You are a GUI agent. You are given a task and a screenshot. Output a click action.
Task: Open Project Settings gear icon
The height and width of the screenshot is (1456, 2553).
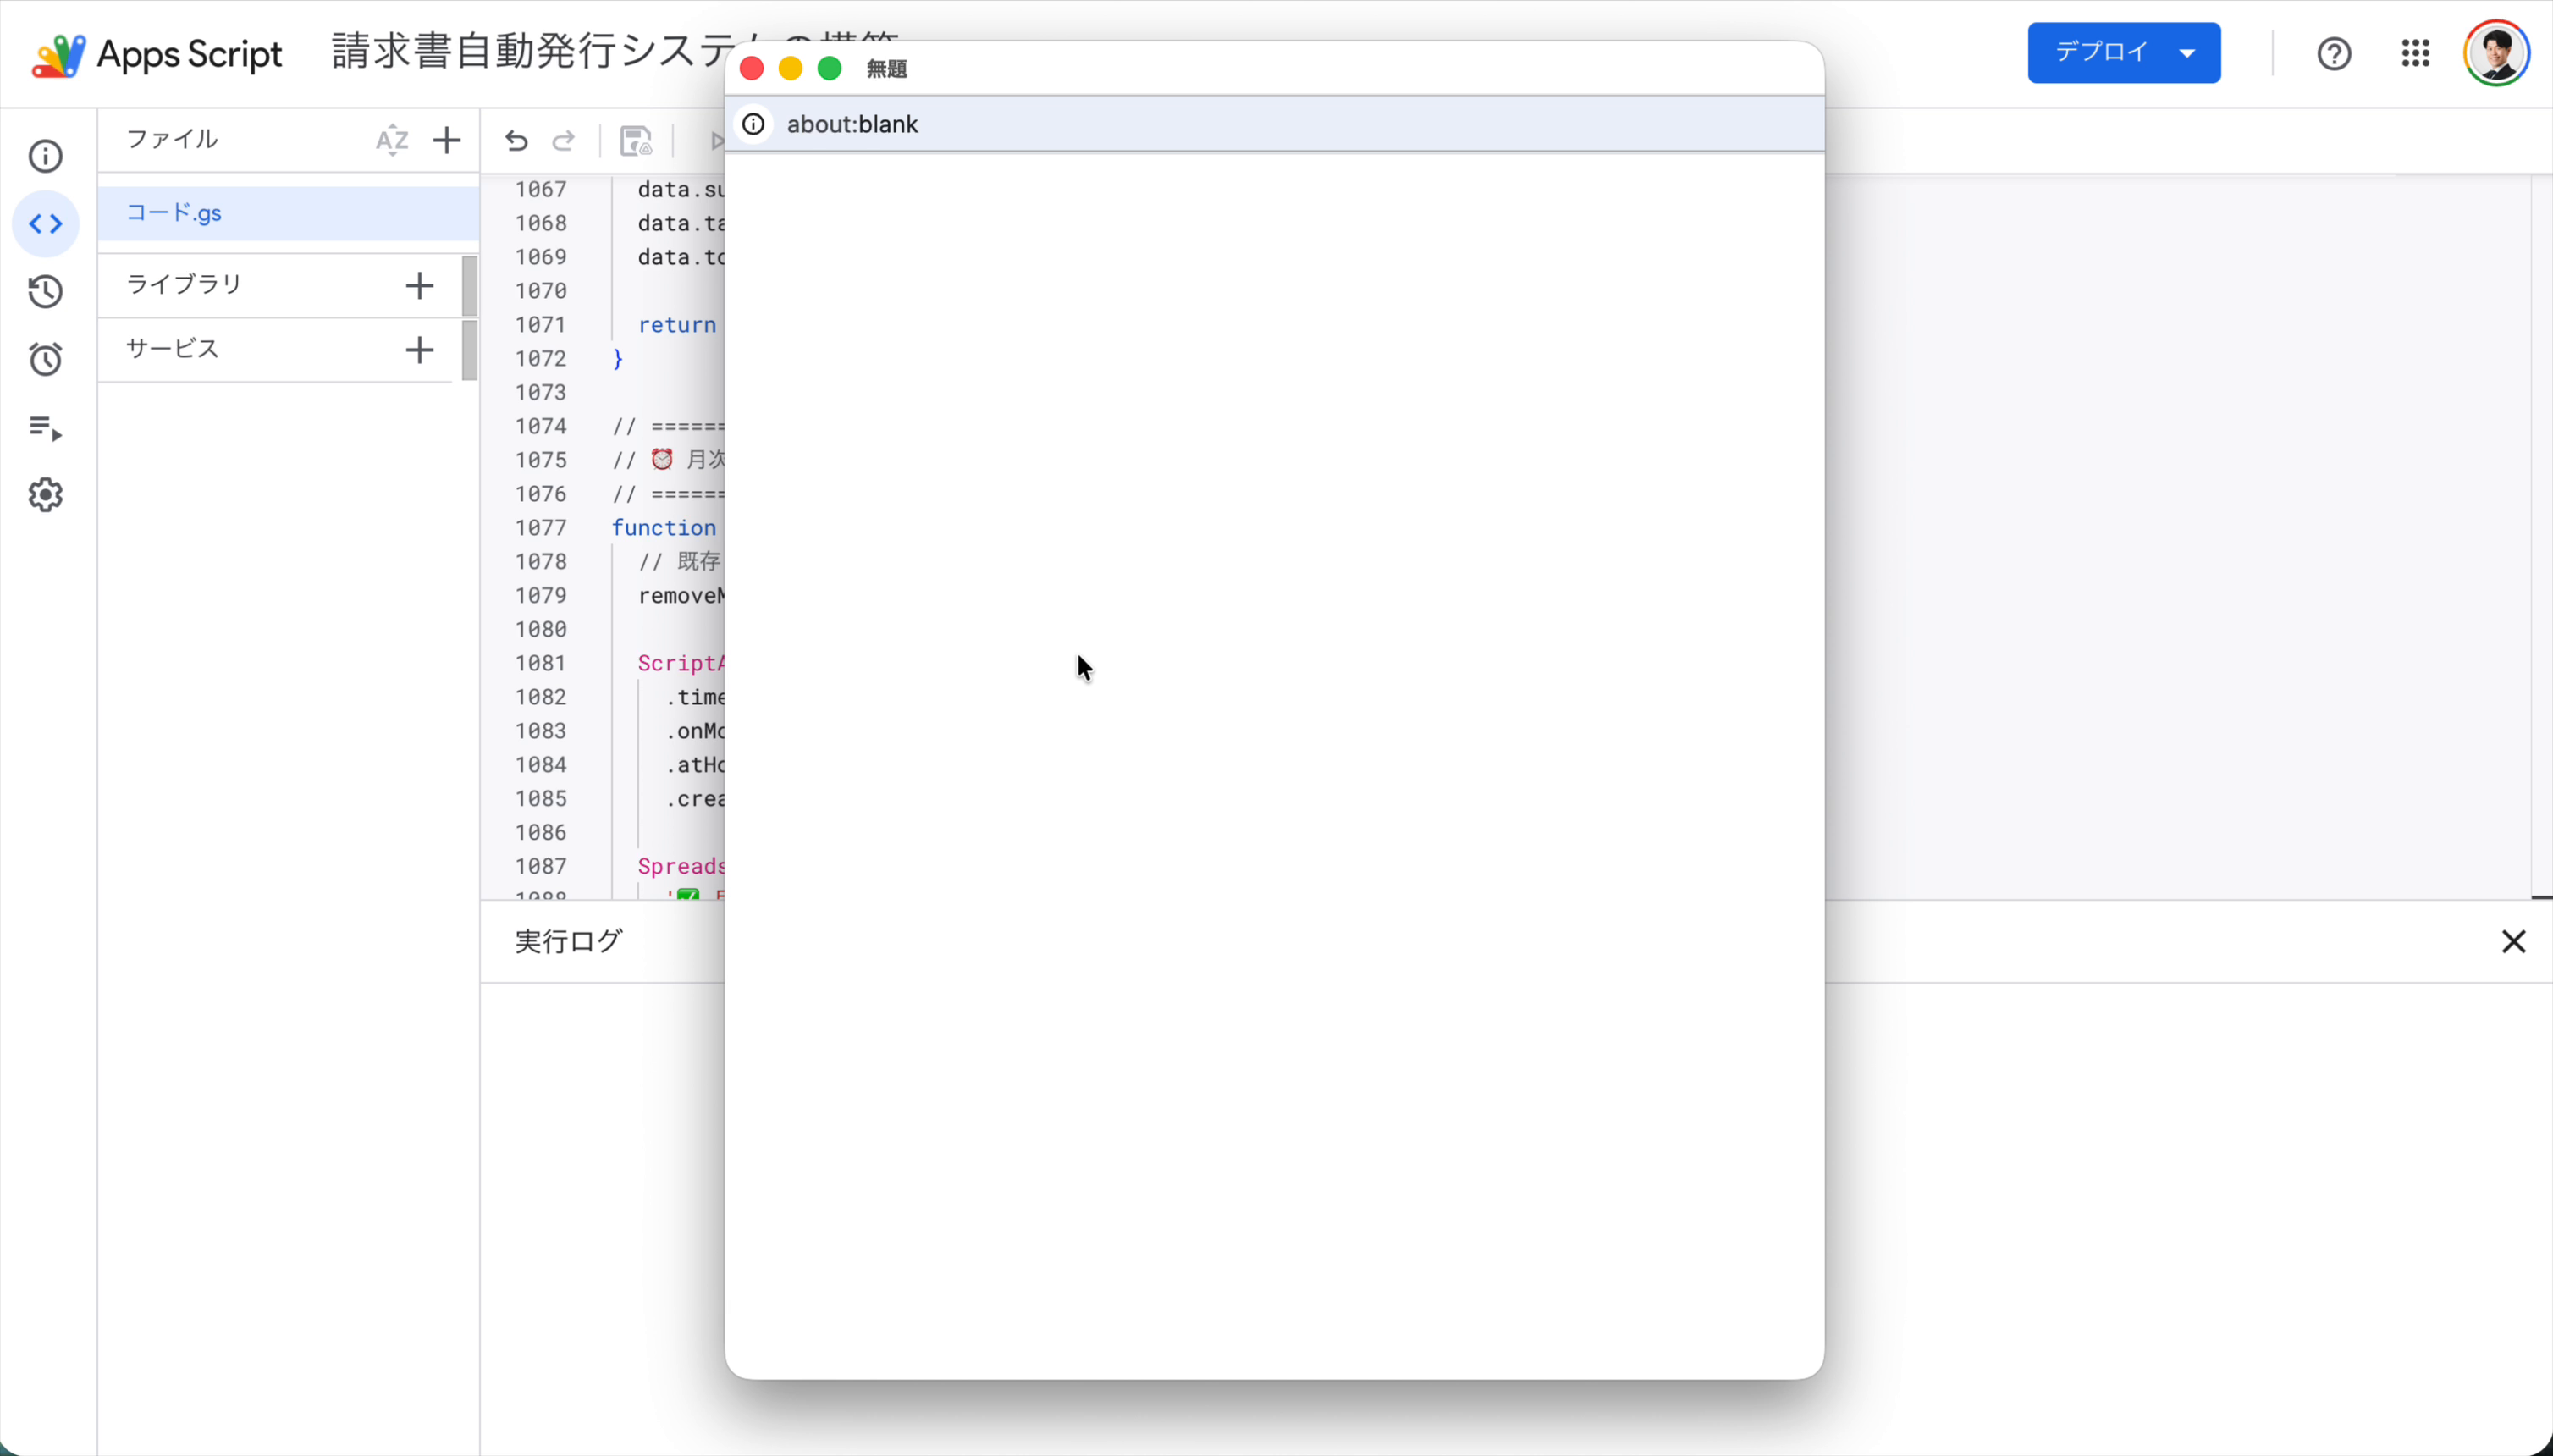(x=46, y=495)
